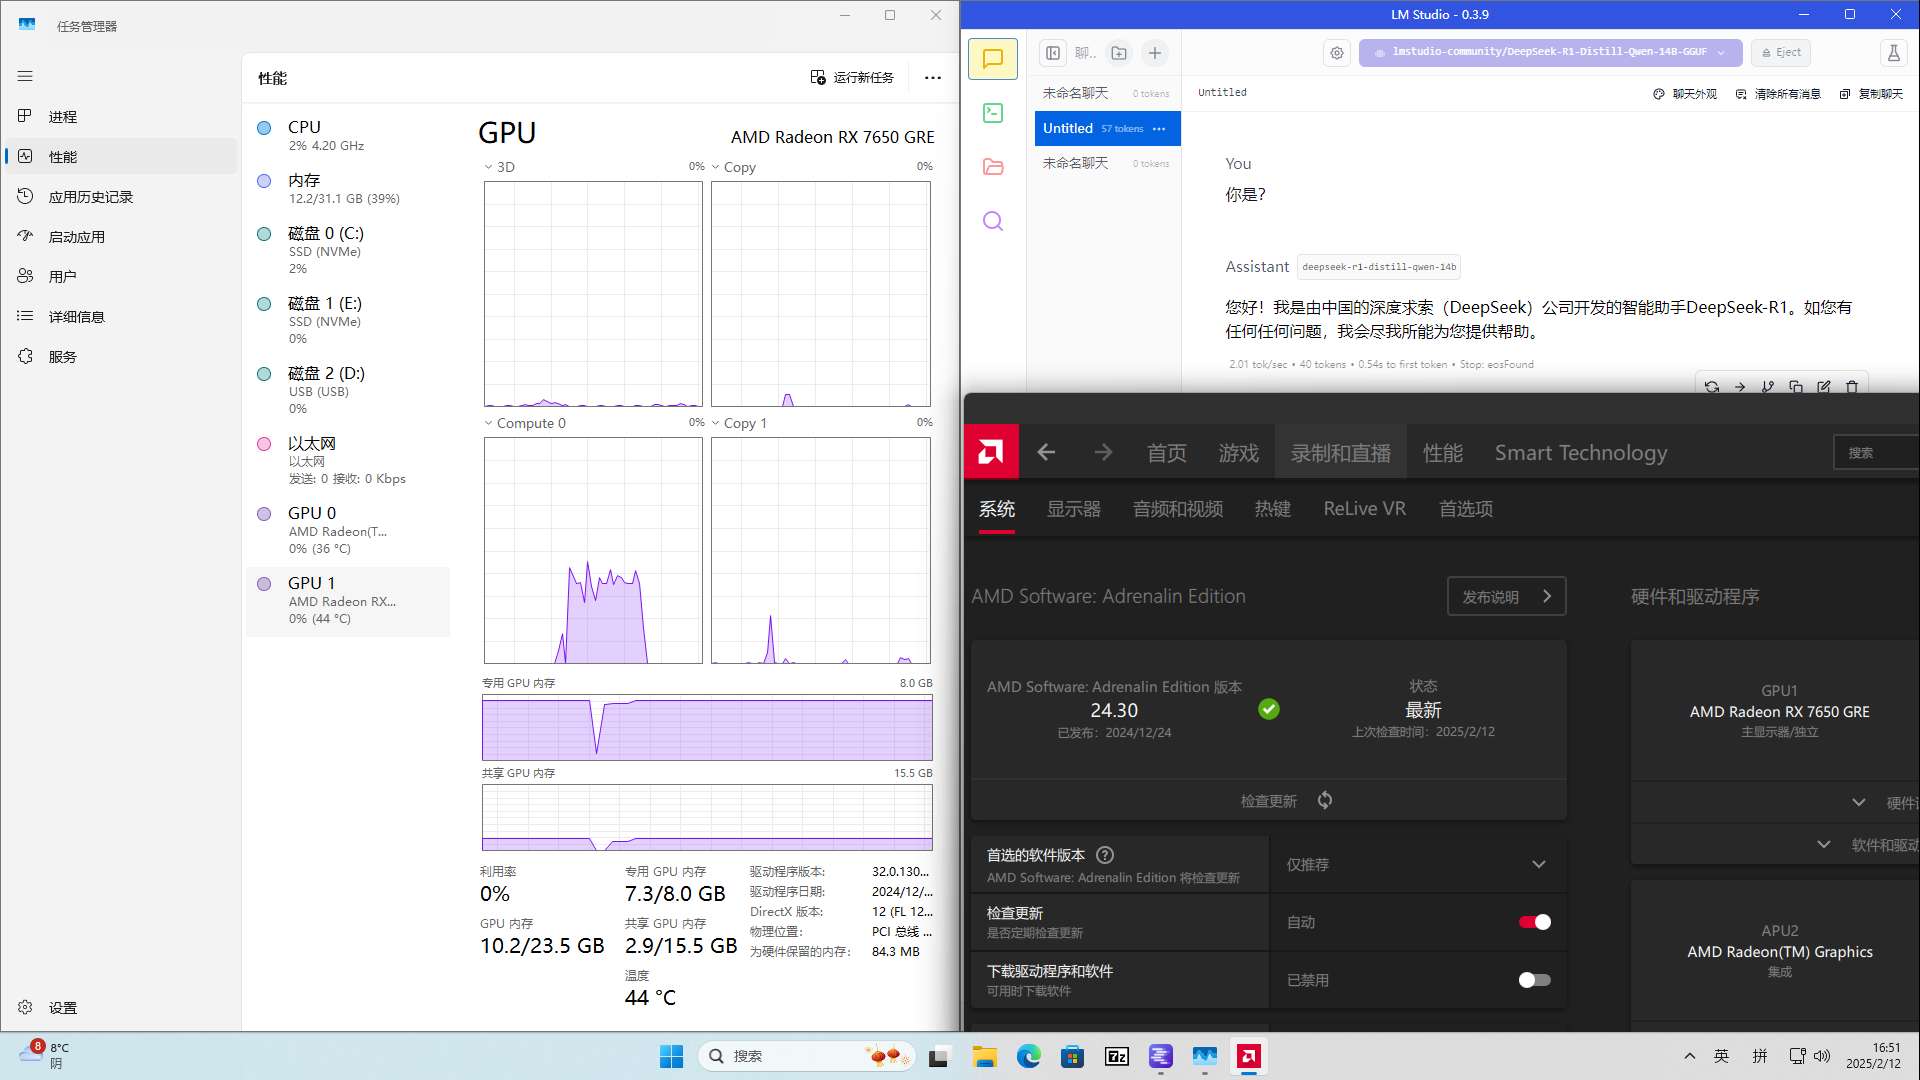Switch to AMD Performance tab
This screenshot has height=1080, width=1920.
(1442, 453)
